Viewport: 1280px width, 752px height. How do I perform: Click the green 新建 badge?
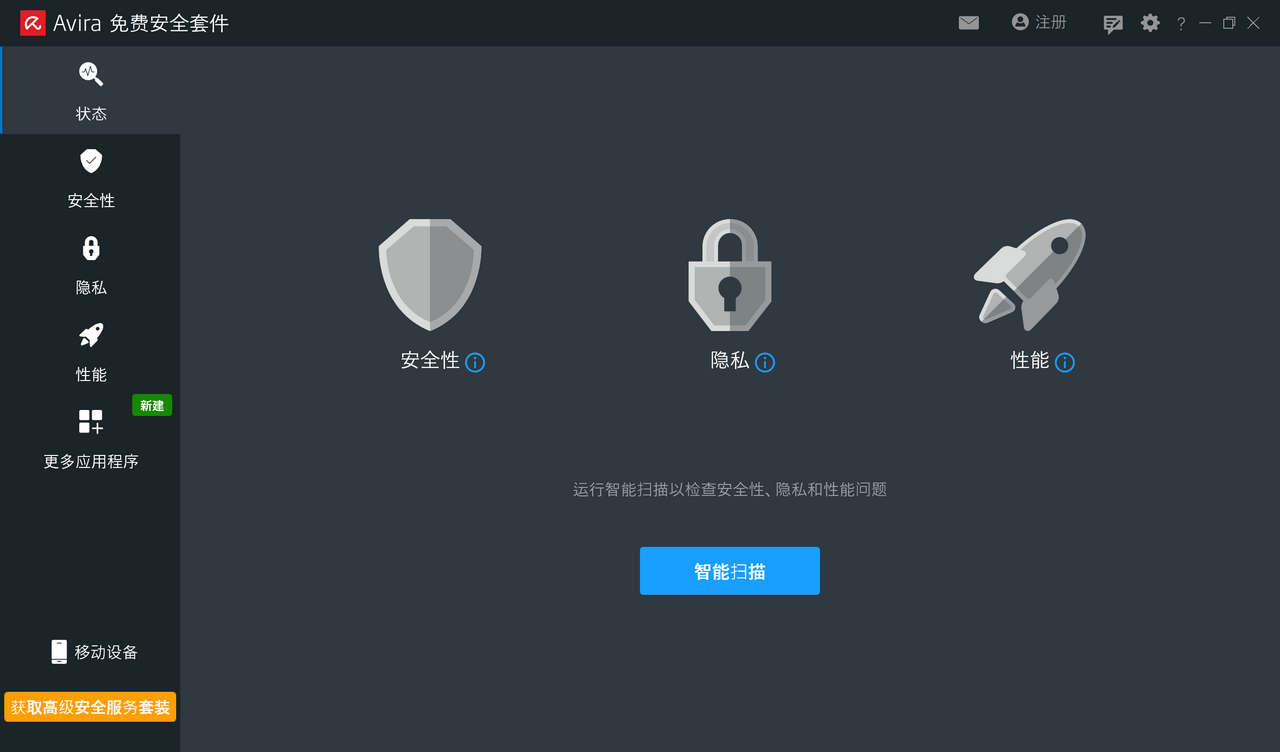[152, 405]
